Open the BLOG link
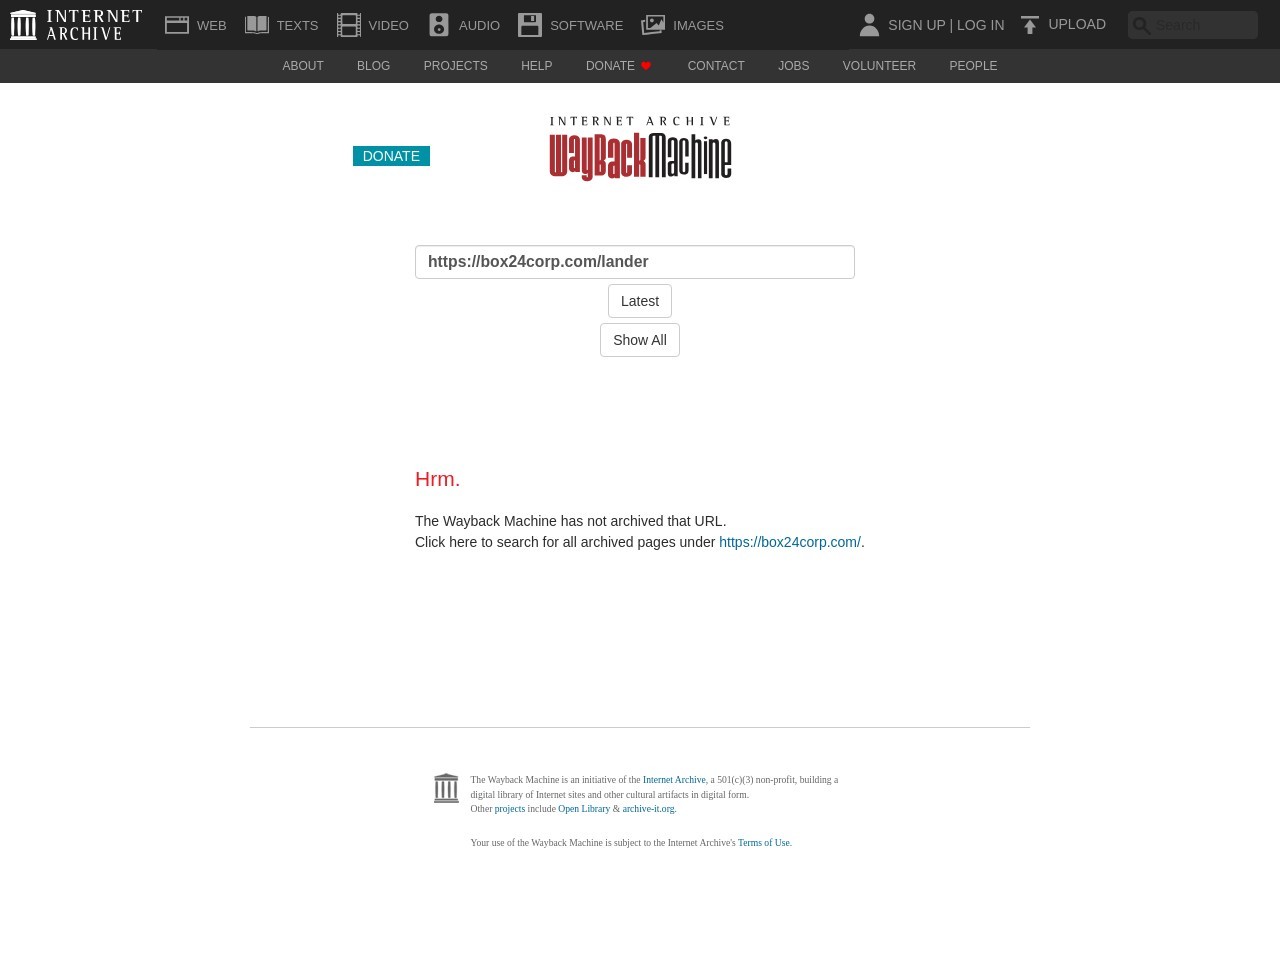The height and width of the screenshot is (960, 1280). (x=373, y=66)
